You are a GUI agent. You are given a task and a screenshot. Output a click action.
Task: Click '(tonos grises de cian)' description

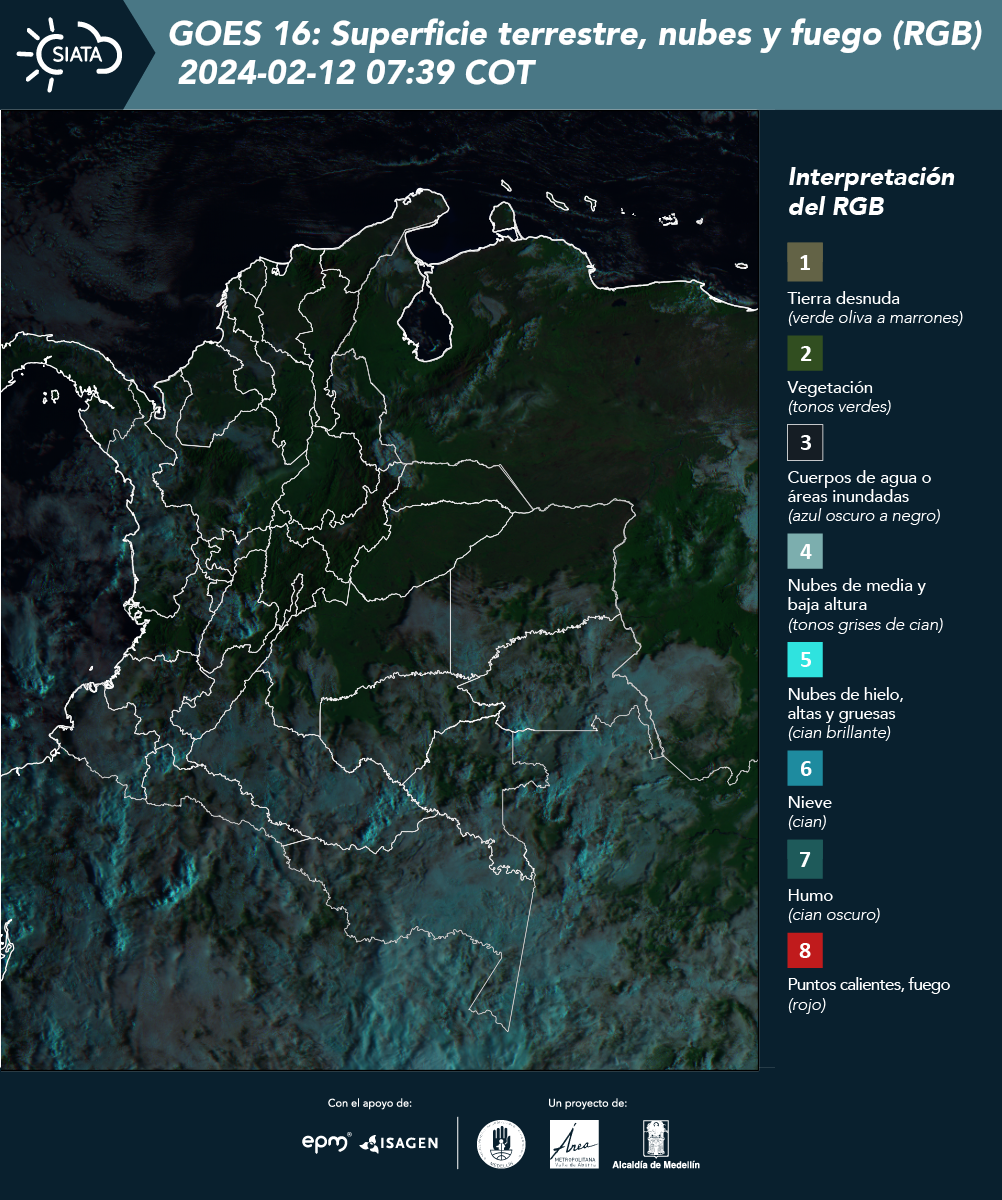coord(865,625)
